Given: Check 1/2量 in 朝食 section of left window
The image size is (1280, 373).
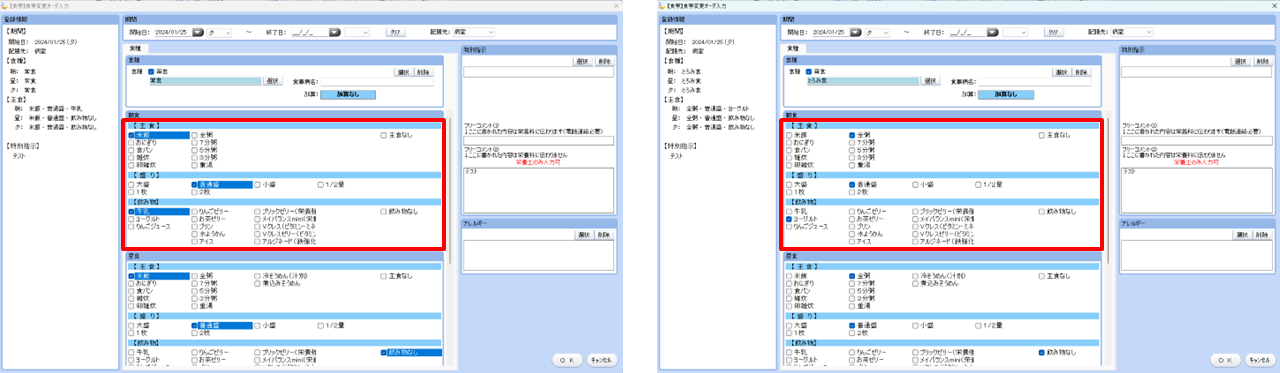Looking at the screenshot, I should tap(320, 184).
